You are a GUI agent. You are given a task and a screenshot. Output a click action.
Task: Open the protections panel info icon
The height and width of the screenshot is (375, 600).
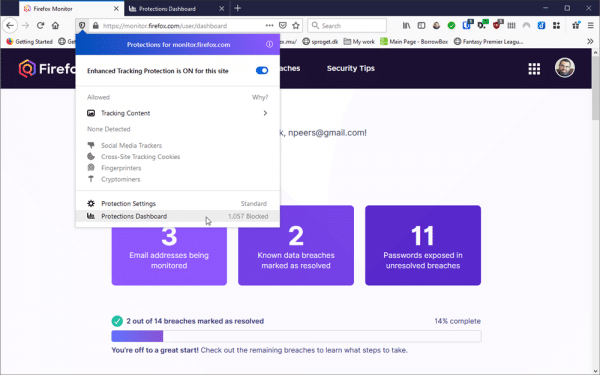pyautogui.click(x=269, y=44)
